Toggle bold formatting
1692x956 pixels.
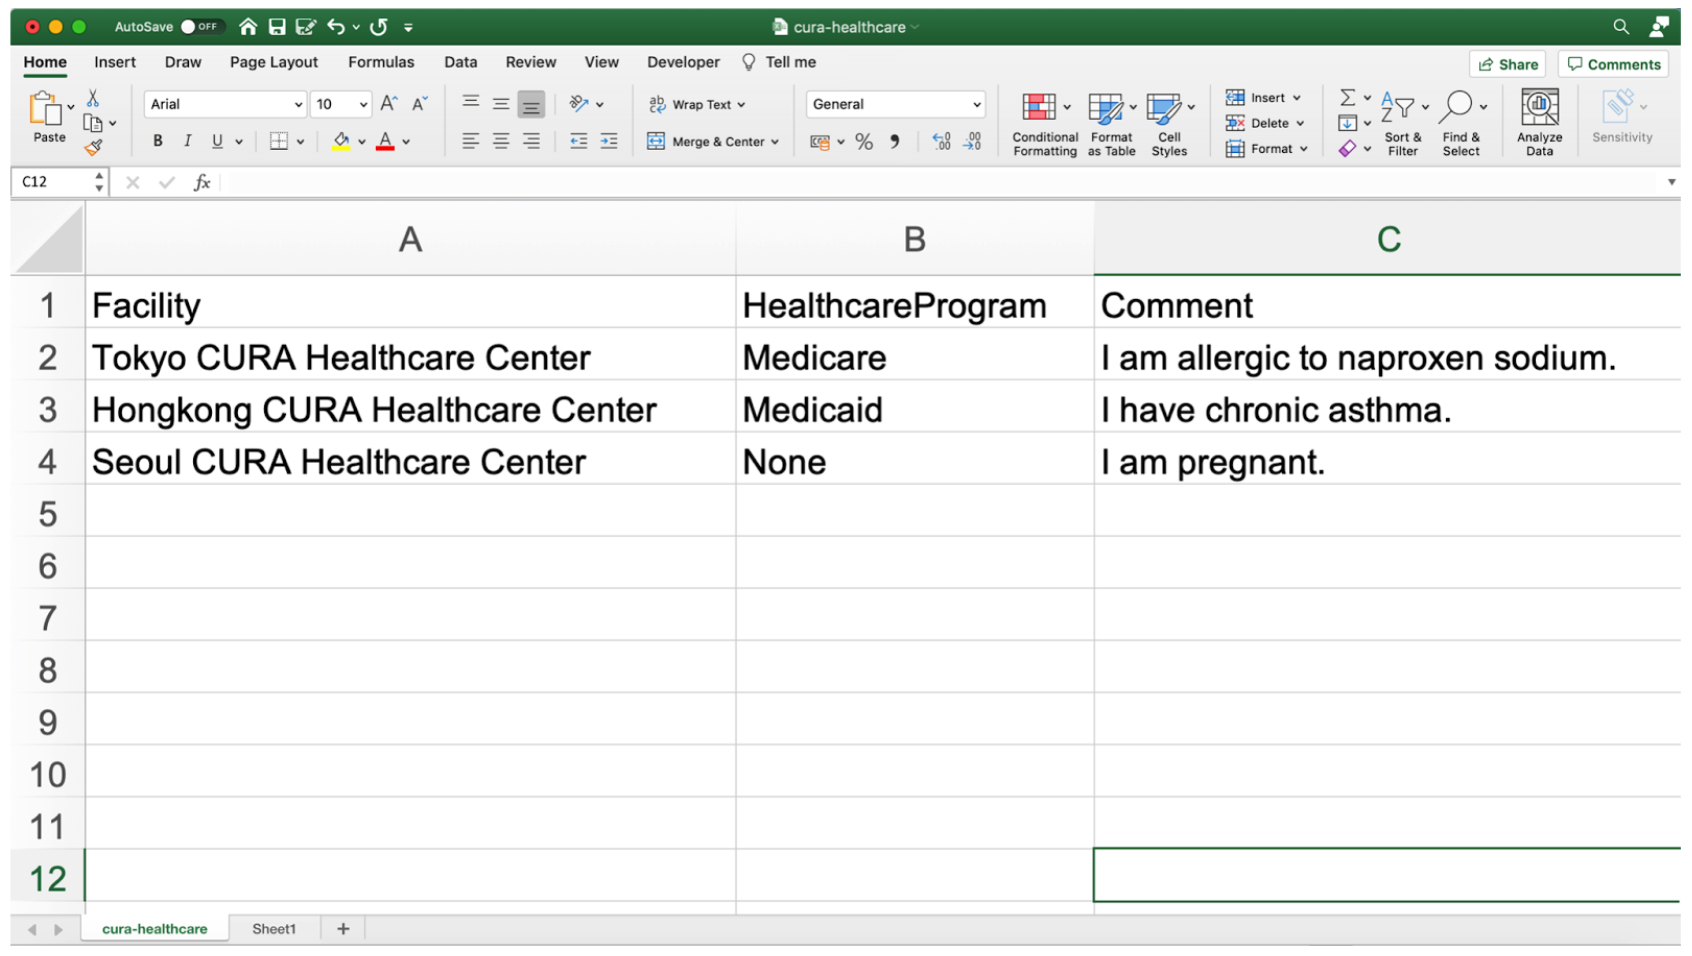157,141
